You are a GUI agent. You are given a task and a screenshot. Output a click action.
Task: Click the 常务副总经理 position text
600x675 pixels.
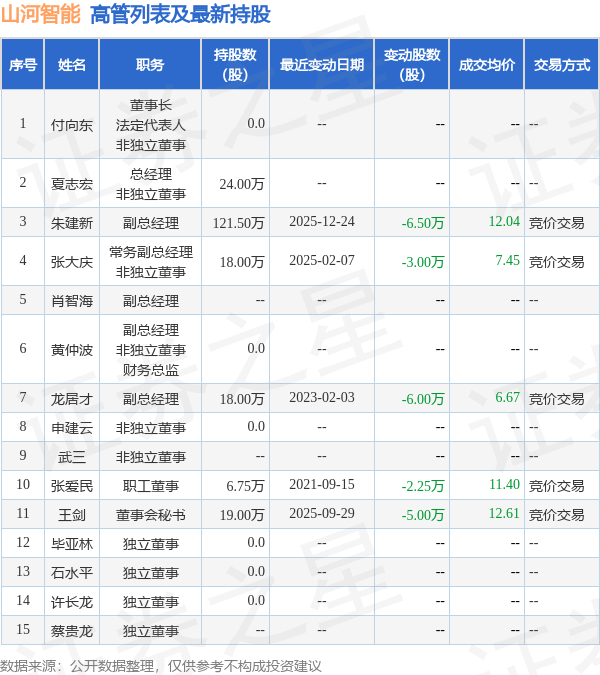150,252
